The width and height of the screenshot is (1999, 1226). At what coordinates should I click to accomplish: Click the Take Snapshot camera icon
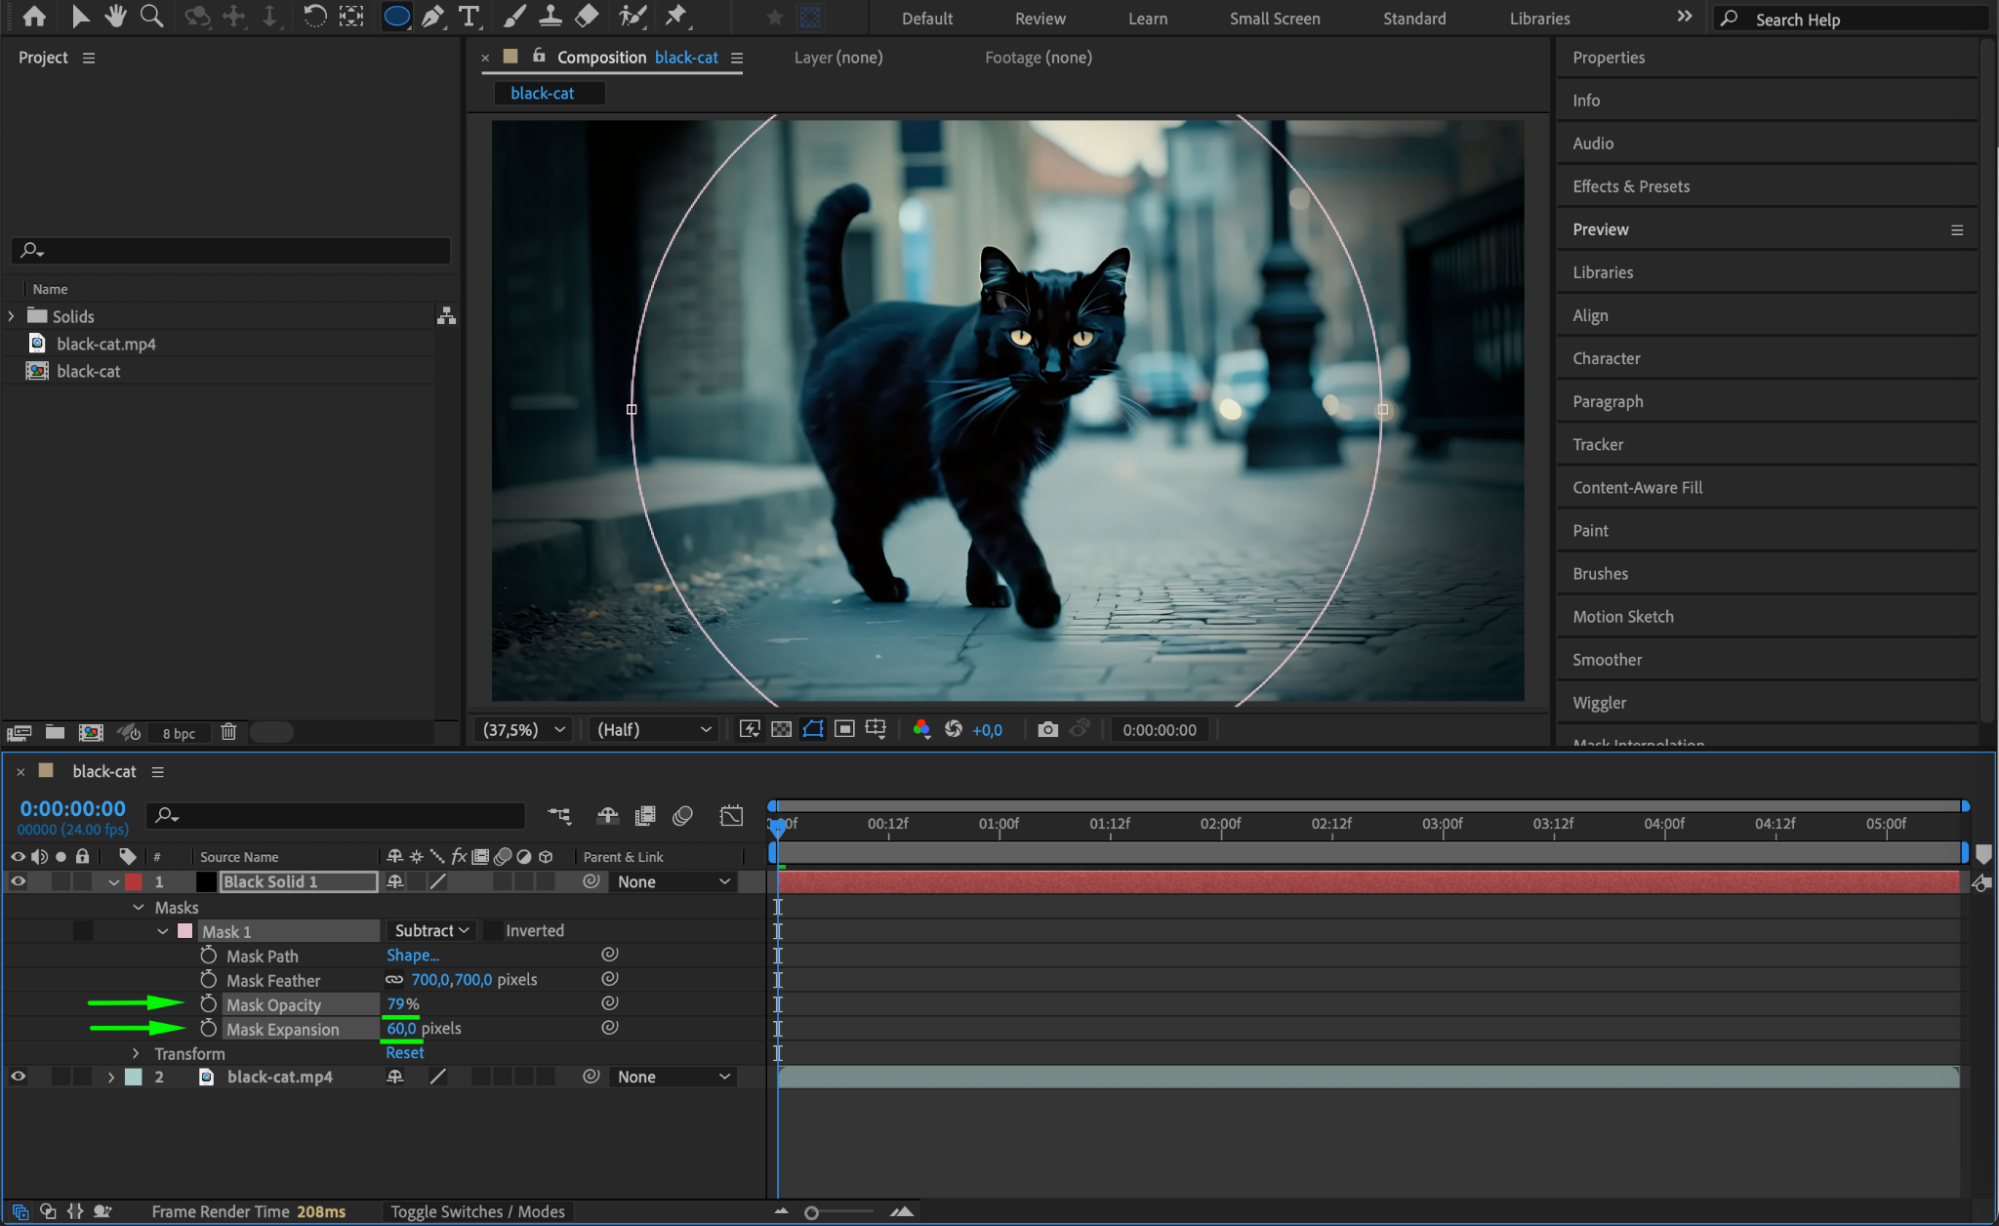tap(1047, 729)
